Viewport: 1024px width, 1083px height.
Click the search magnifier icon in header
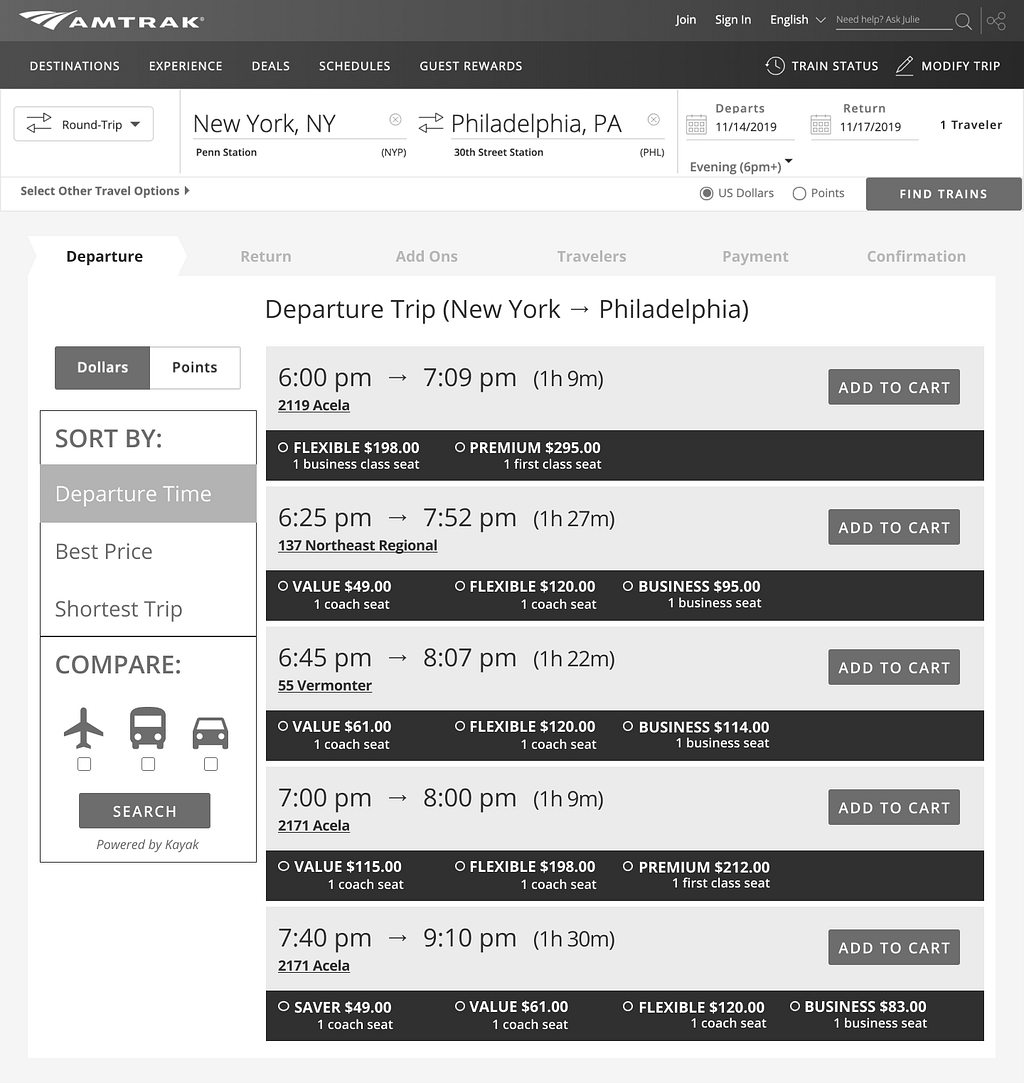(x=963, y=21)
